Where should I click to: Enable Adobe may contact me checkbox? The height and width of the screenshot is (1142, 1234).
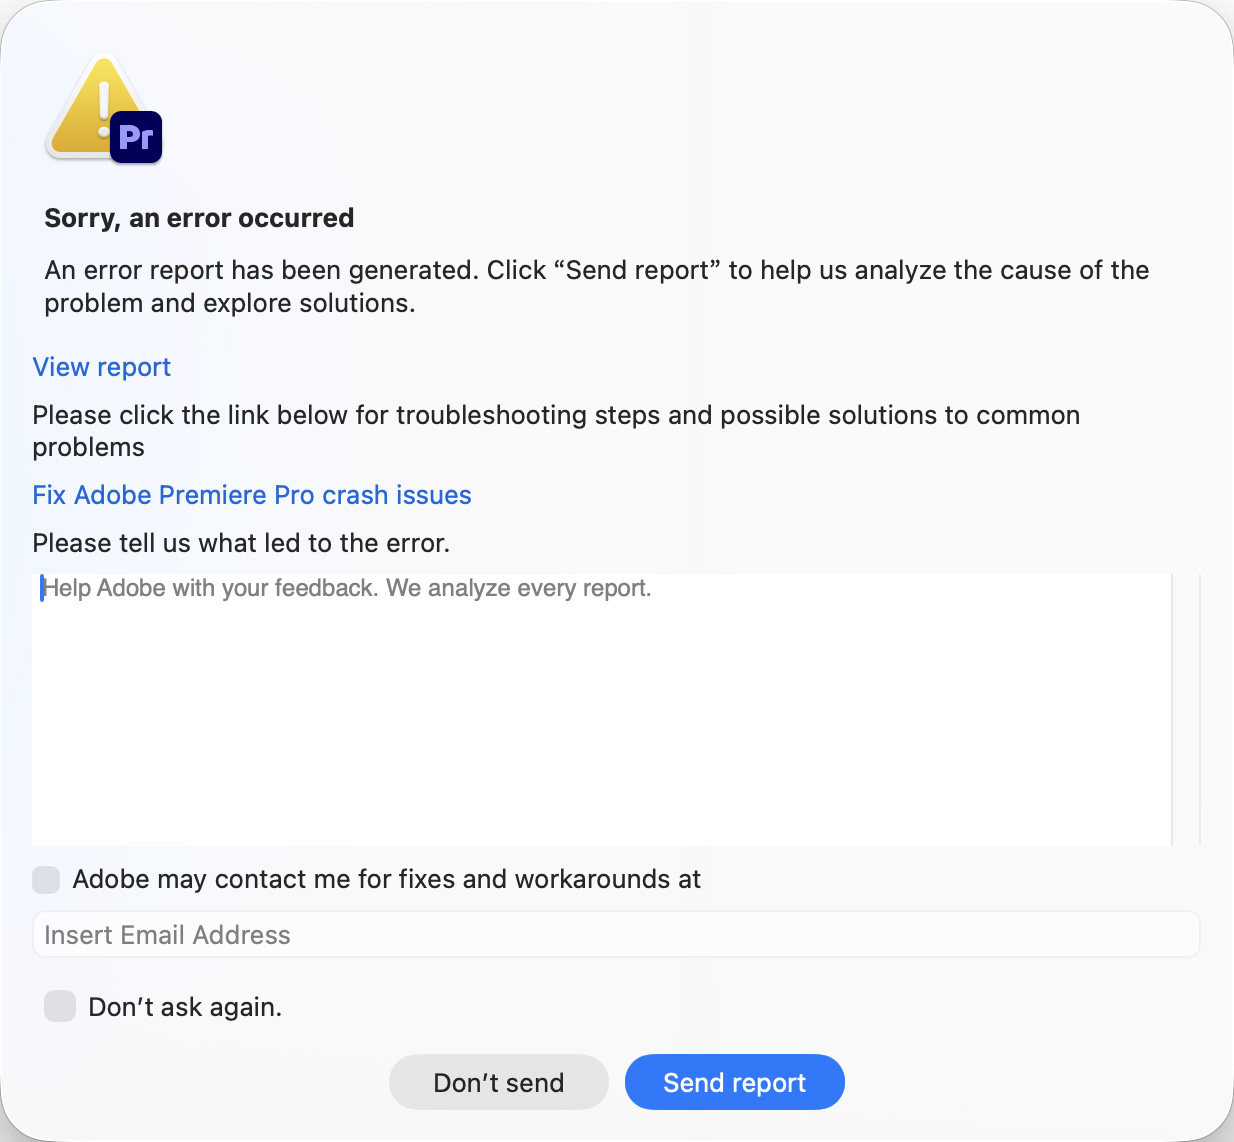pos(46,880)
